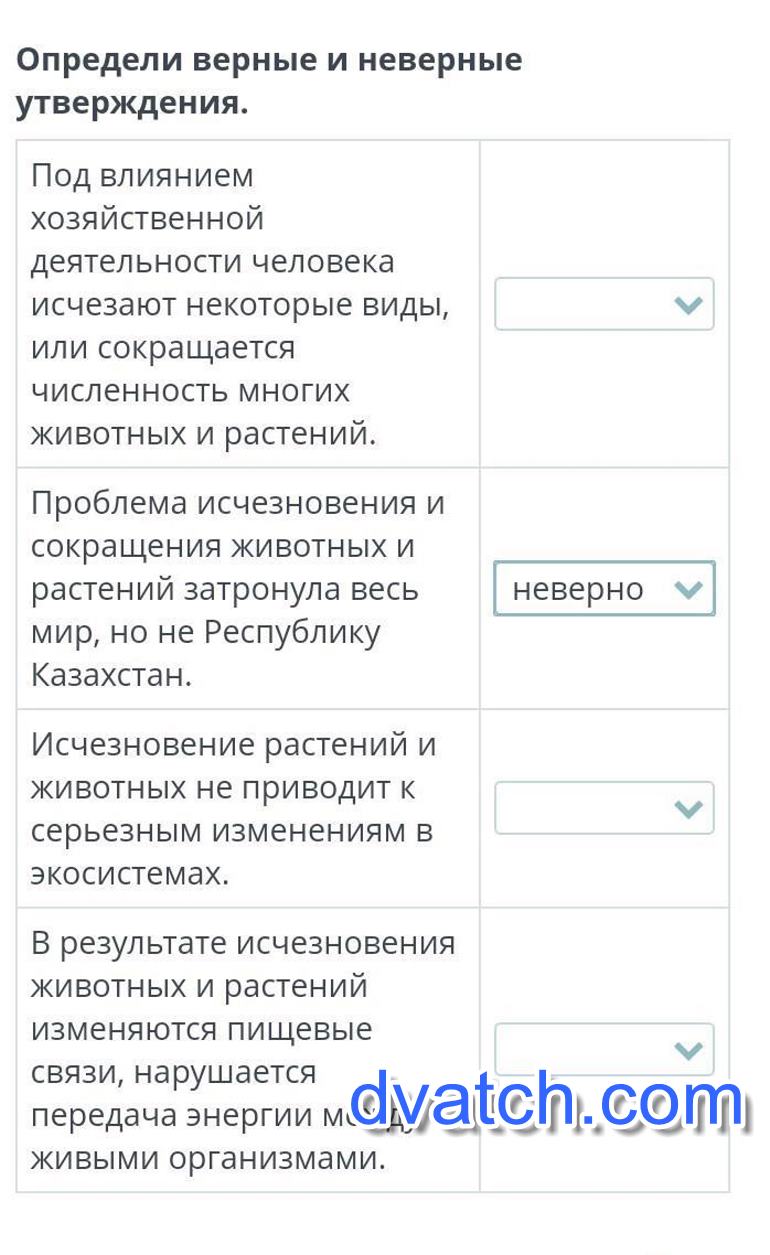Click the word "утверждения" in the heading
Viewport: 770px width, 1255px height.
pyautogui.click(x=131, y=103)
